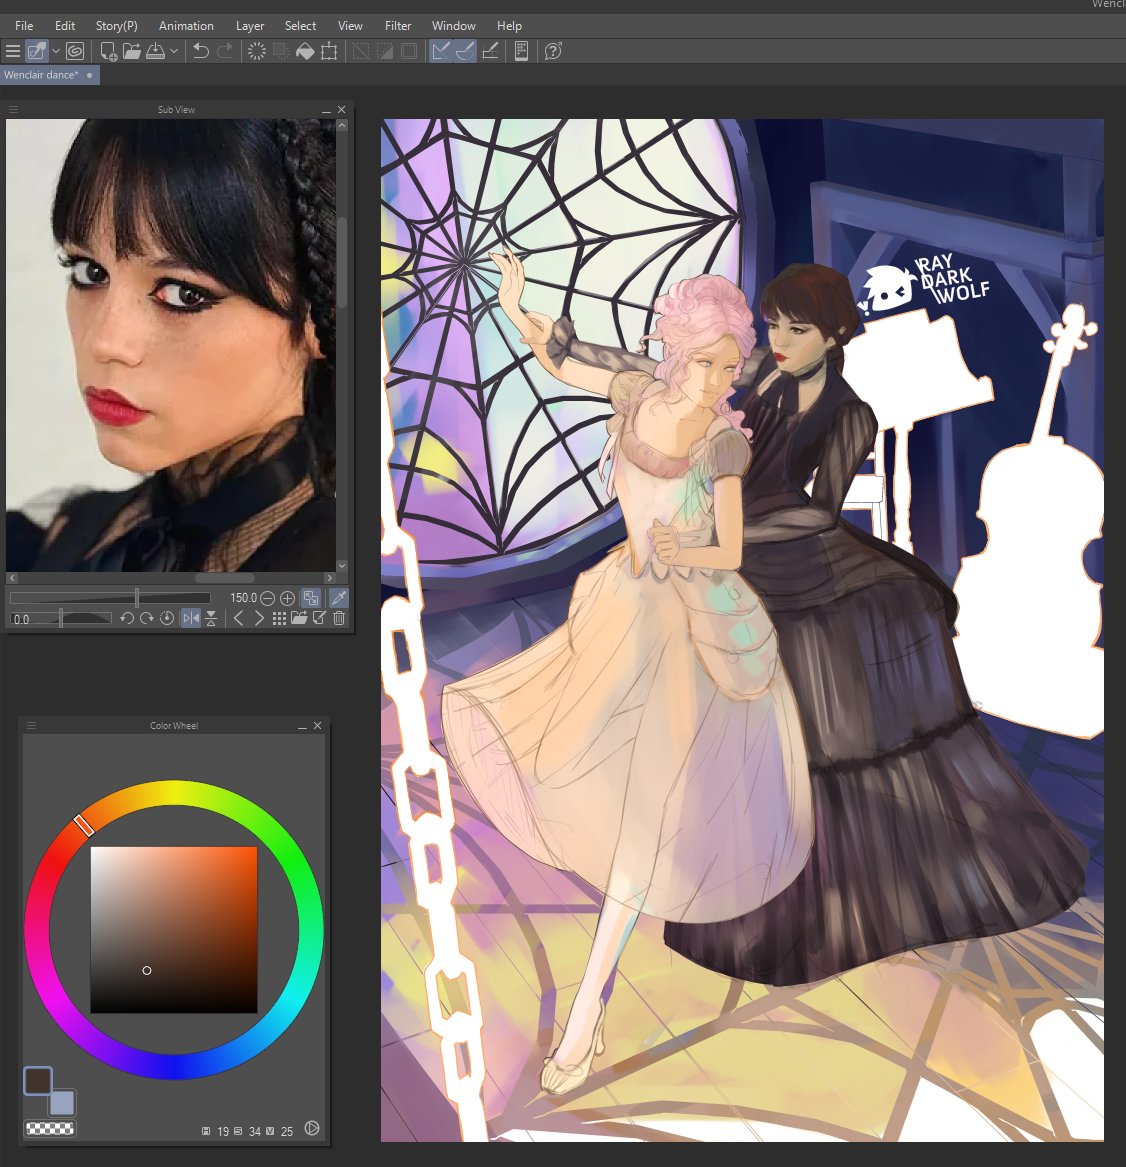The height and width of the screenshot is (1167, 1126).
Task: Toggle vertical flip in Sub View
Action: [211, 618]
